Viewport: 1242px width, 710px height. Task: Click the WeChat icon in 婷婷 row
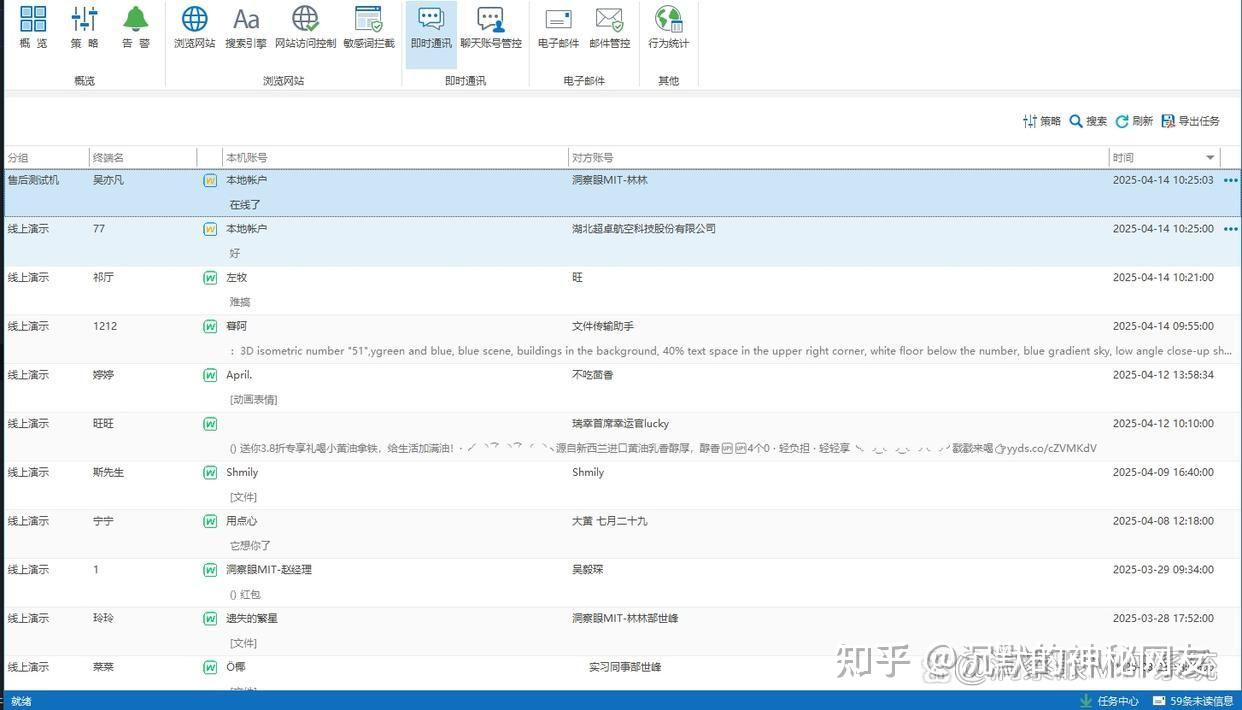[210, 375]
